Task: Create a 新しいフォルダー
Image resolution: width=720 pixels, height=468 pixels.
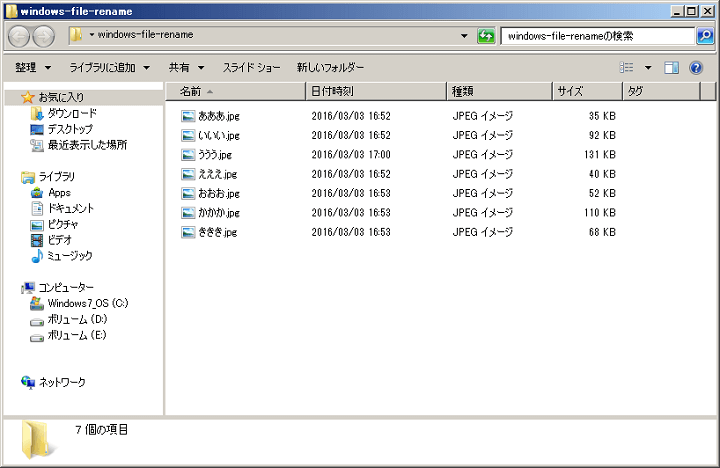Action: (x=330, y=68)
